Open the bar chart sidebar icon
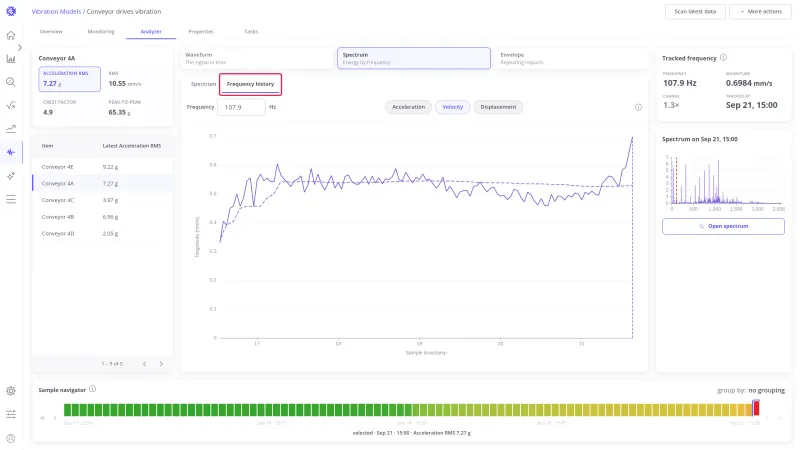 click(x=11, y=59)
